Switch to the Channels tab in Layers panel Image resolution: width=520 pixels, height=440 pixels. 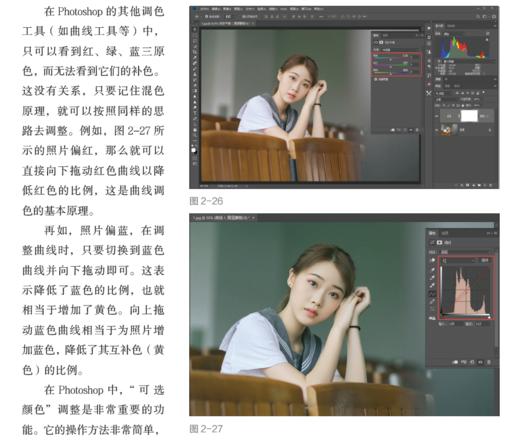click(447, 86)
